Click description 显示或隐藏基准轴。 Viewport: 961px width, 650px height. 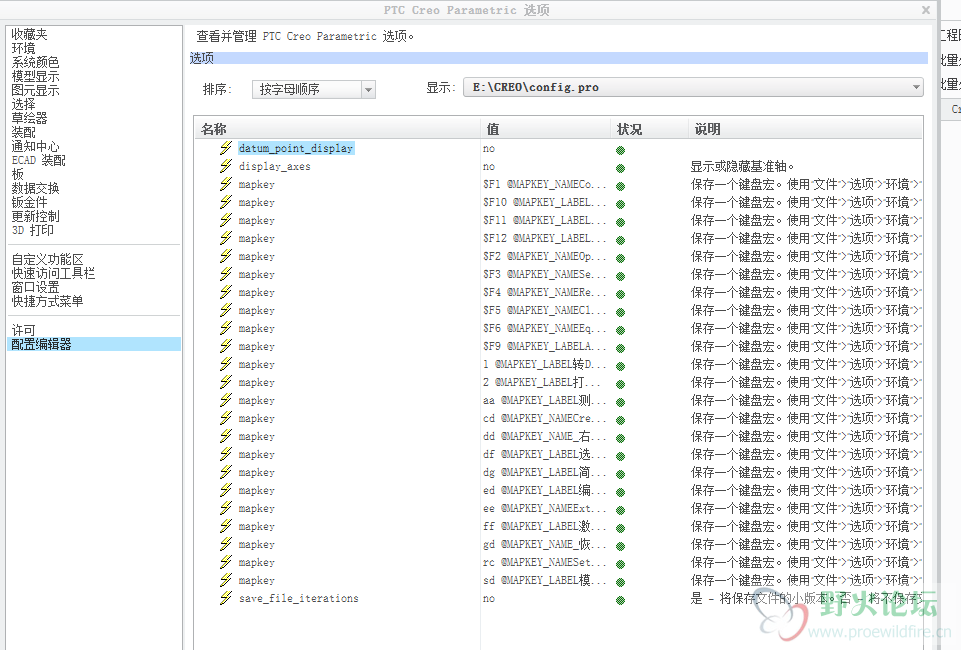click(742, 166)
